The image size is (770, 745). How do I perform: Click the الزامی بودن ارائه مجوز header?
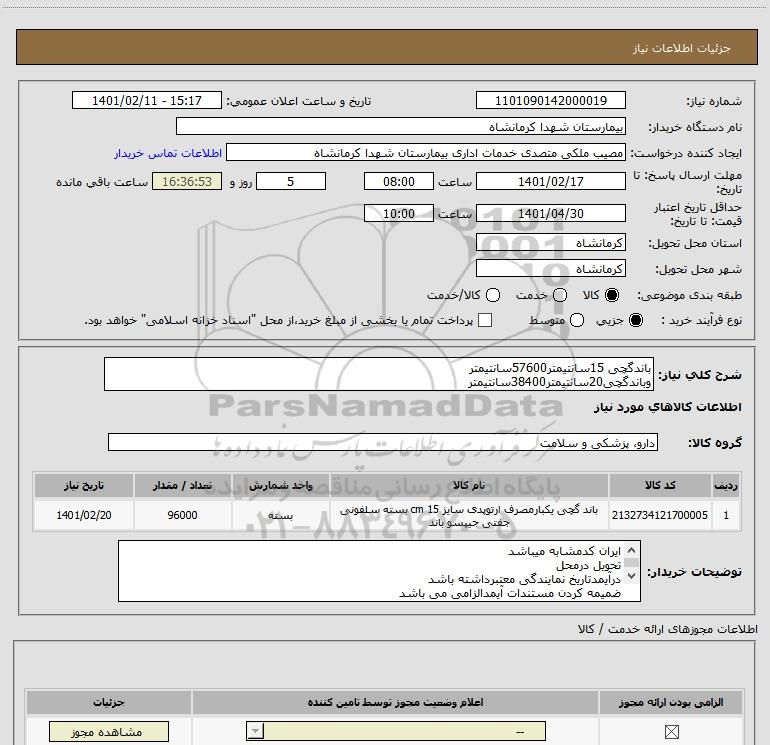point(671,702)
